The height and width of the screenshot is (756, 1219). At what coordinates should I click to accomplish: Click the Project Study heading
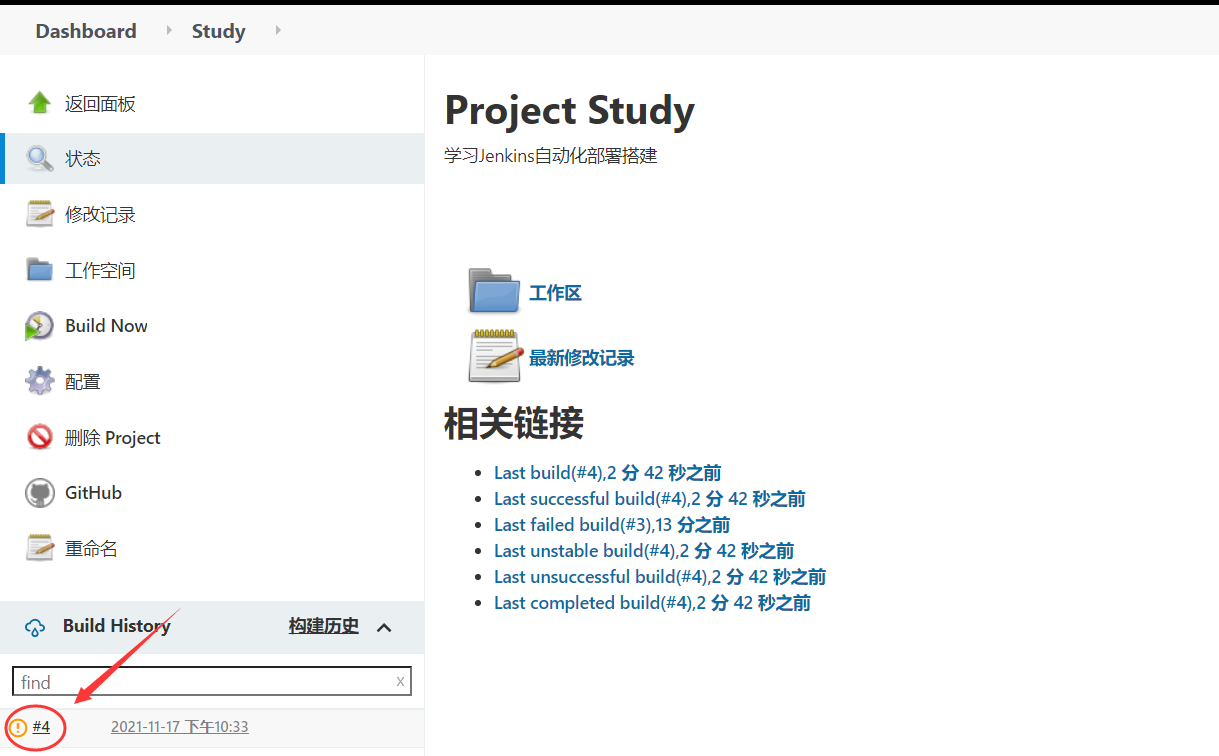tap(569, 110)
